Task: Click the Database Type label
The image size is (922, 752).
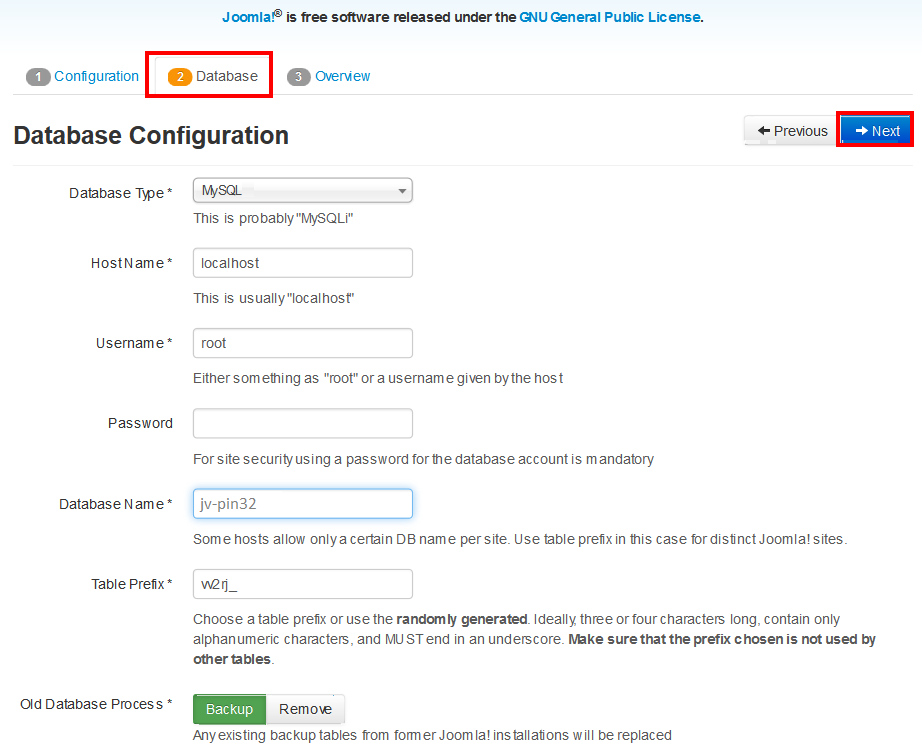Action: click(x=121, y=193)
